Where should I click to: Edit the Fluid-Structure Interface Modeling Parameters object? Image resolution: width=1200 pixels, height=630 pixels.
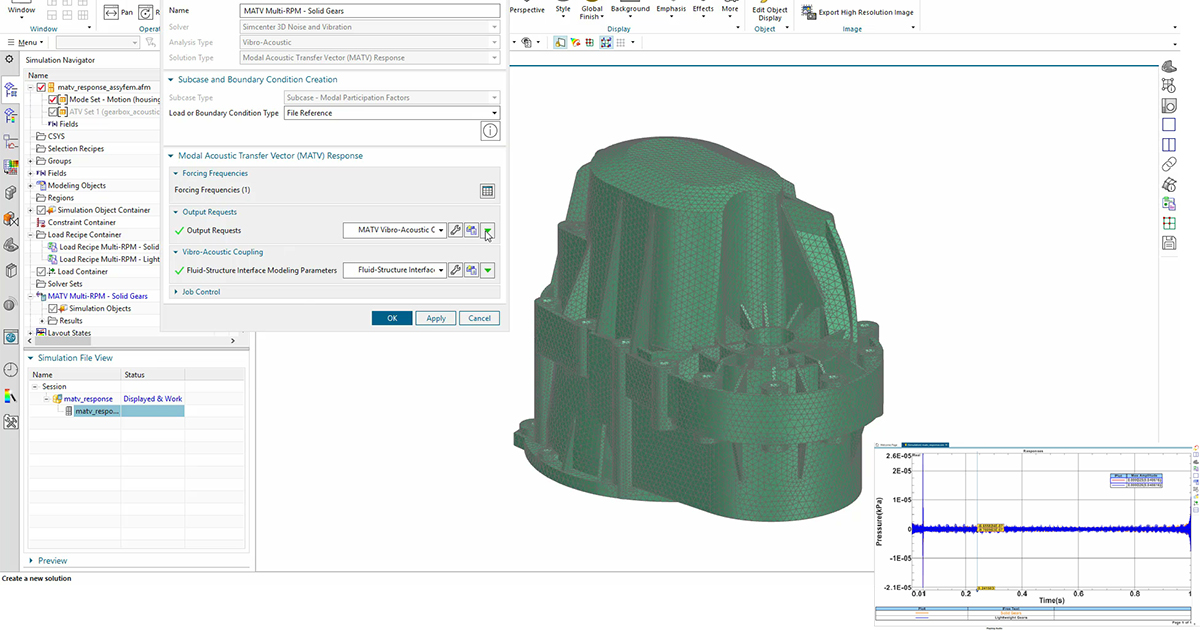click(457, 269)
